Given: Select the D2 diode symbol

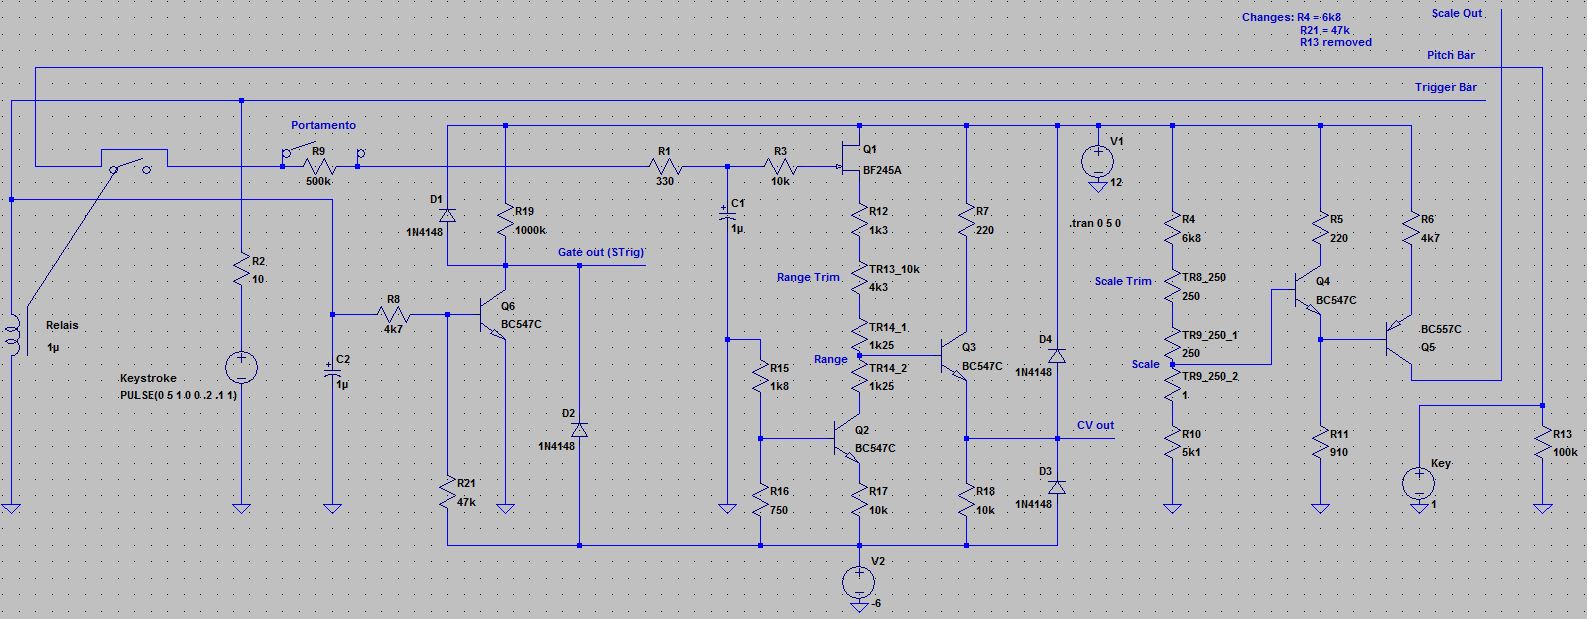Looking at the screenshot, I should (579, 429).
